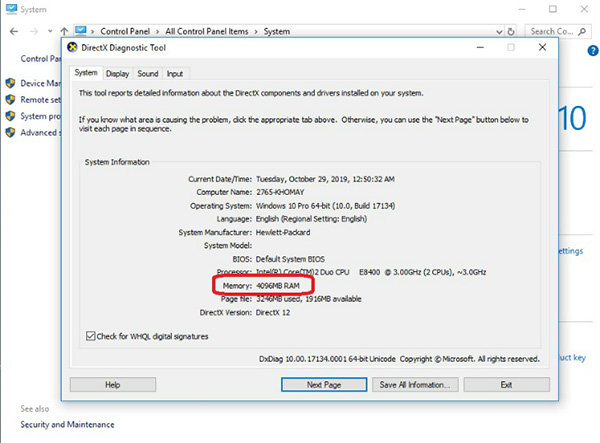Close the DirectX Diagnostic Tool window
The height and width of the screenshot is (443, 600).
[541, 47]
